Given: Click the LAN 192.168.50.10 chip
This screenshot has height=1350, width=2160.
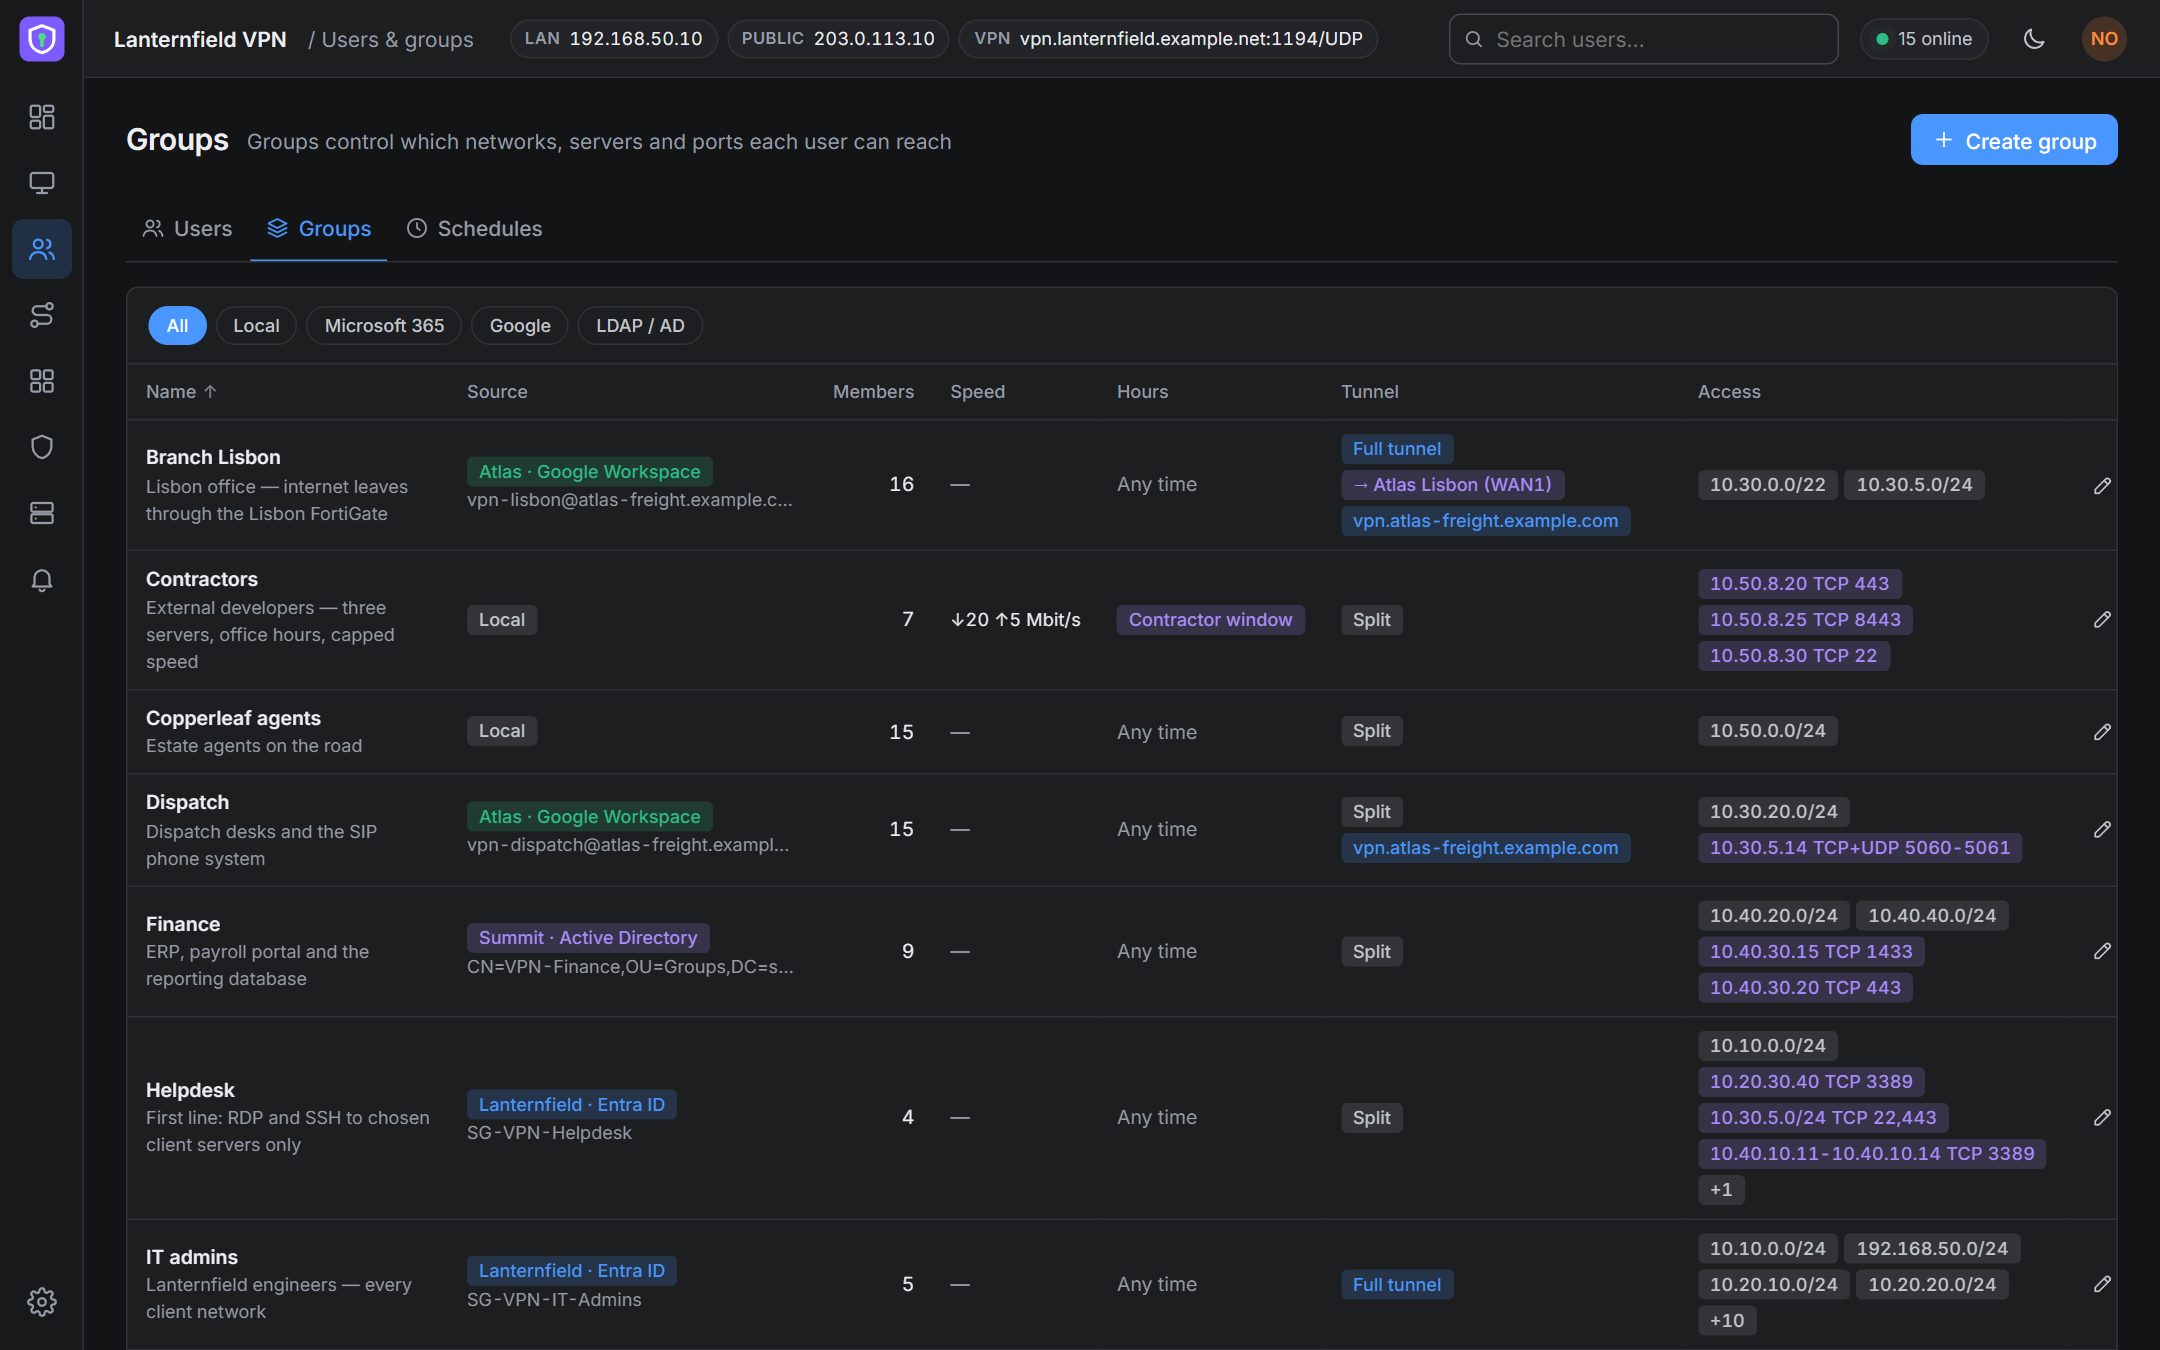Looking at the screenshot, I should pyautogui.click(x=614, y=39).
